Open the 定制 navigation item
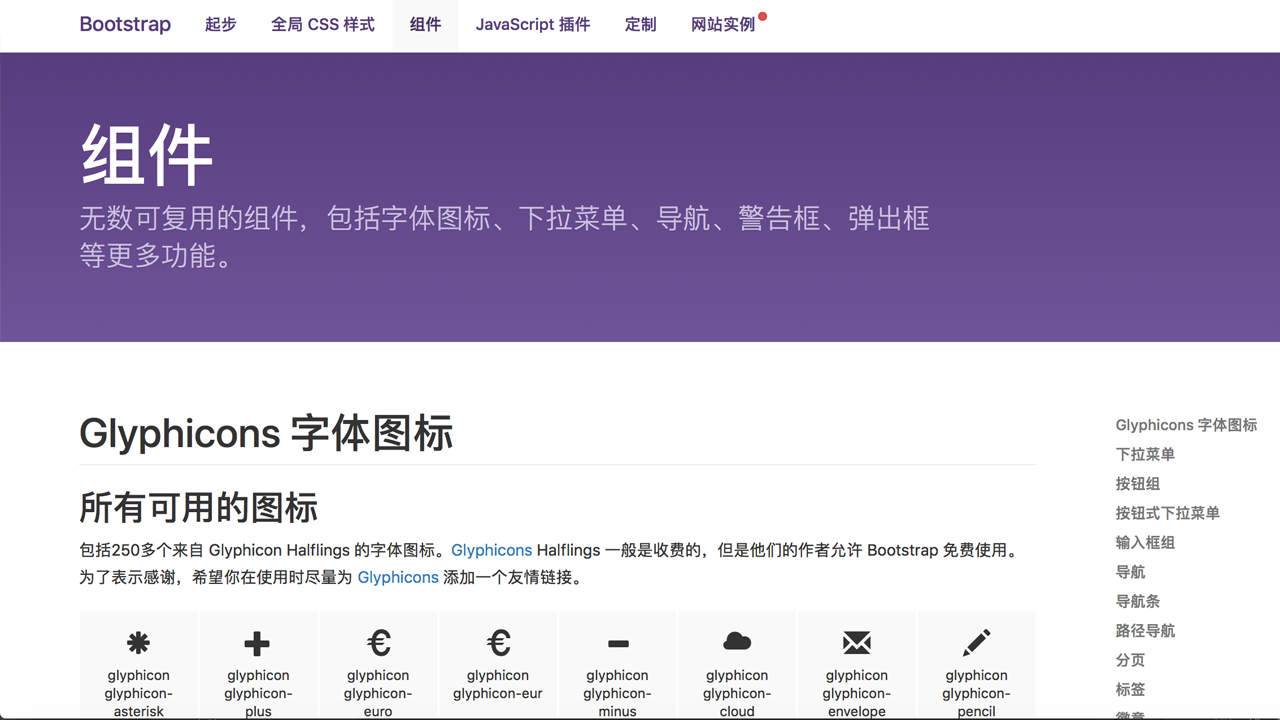Viewport: 1280px width, 720px height. (x=641, y=24)
